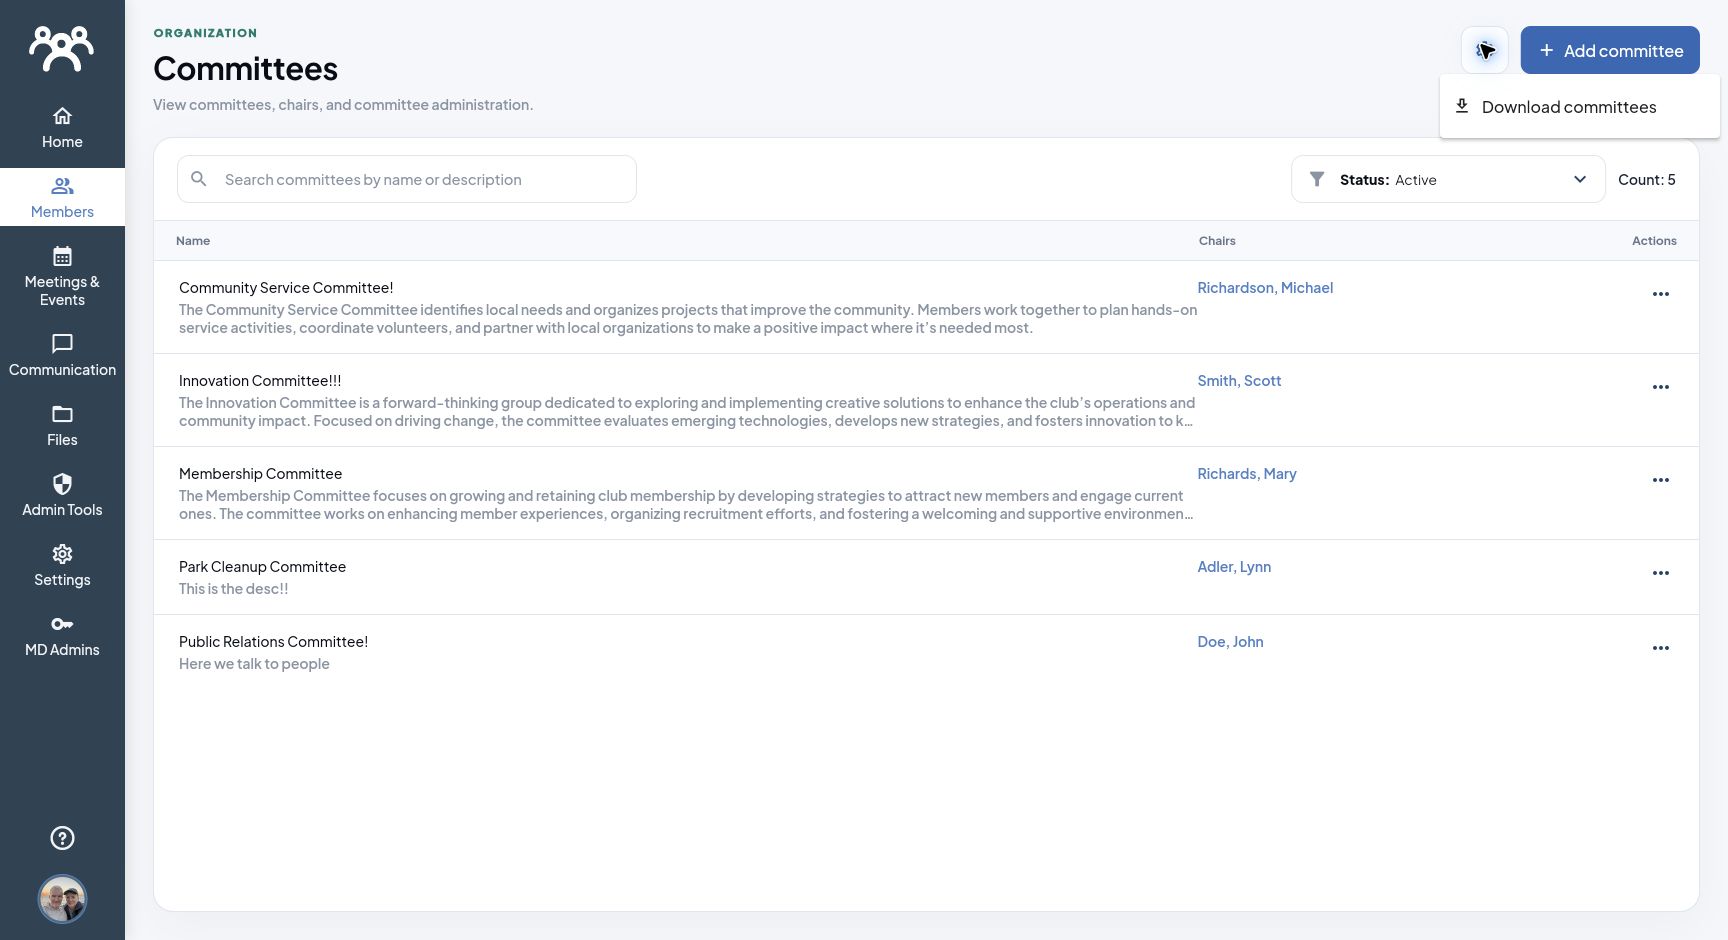
Task: Open chair link Doe, John
Action: pyautogui.click(x=1230, y=642)
